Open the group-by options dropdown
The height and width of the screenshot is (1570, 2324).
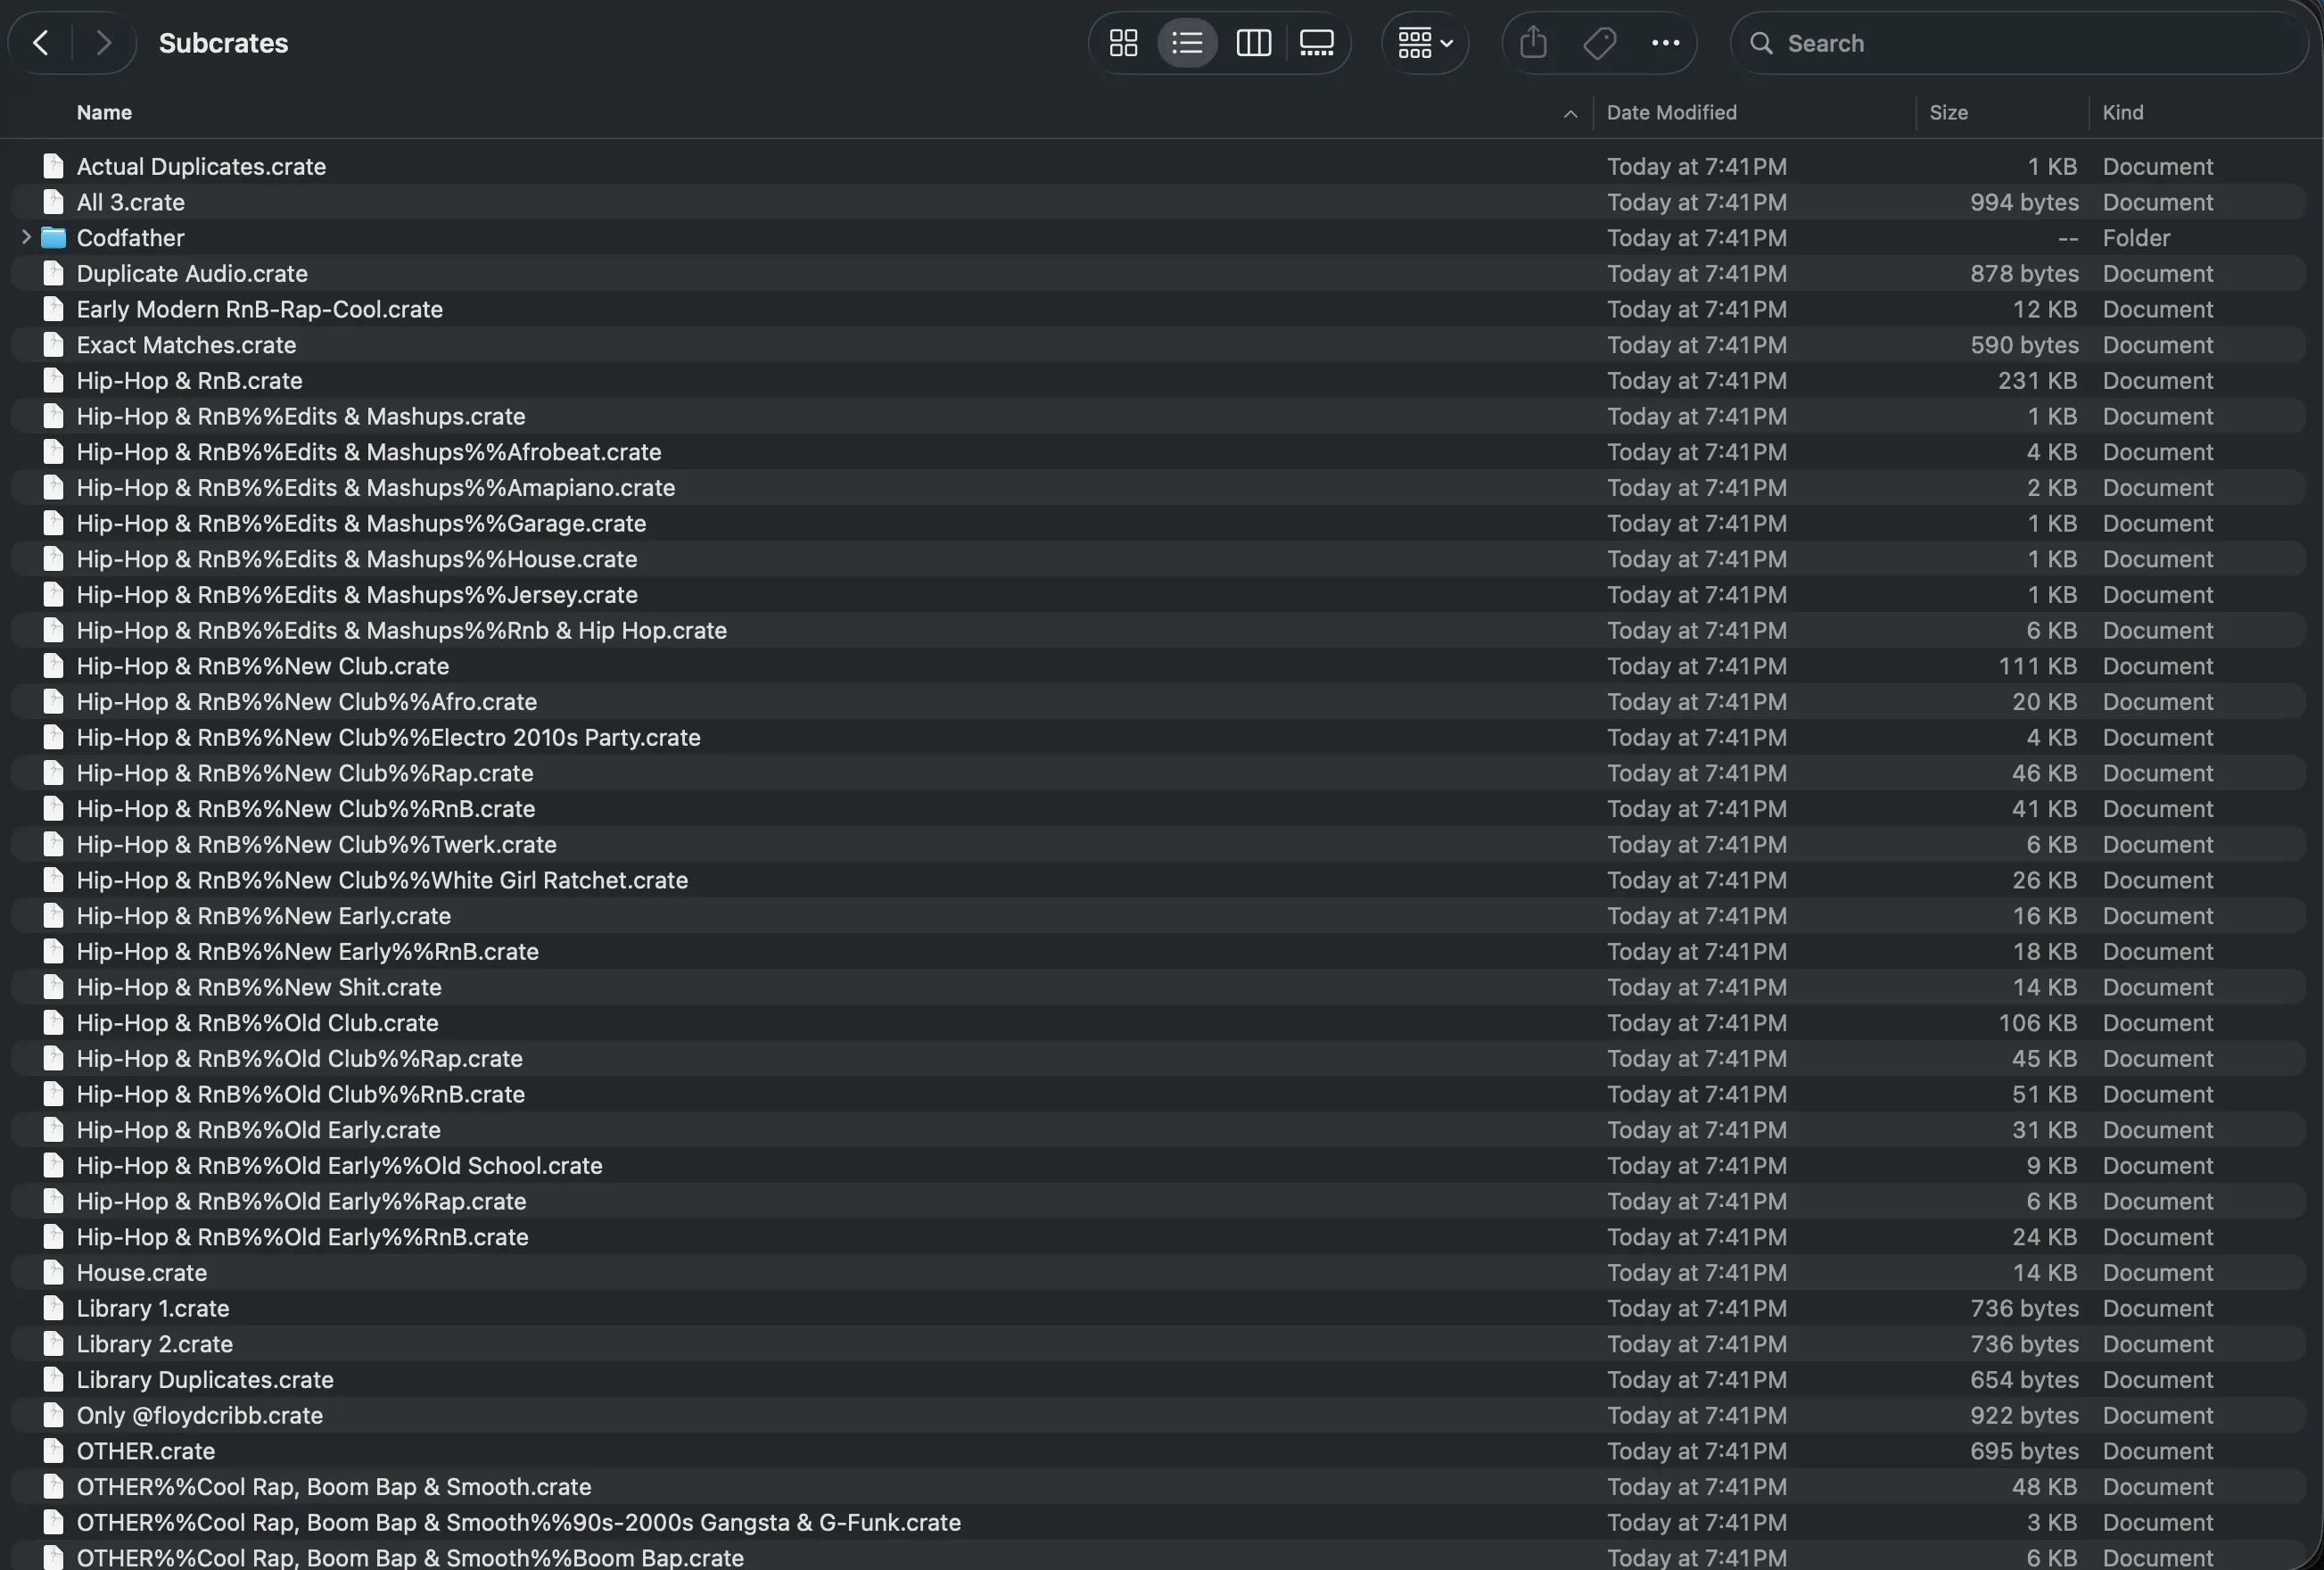[x=1425, y=43]
